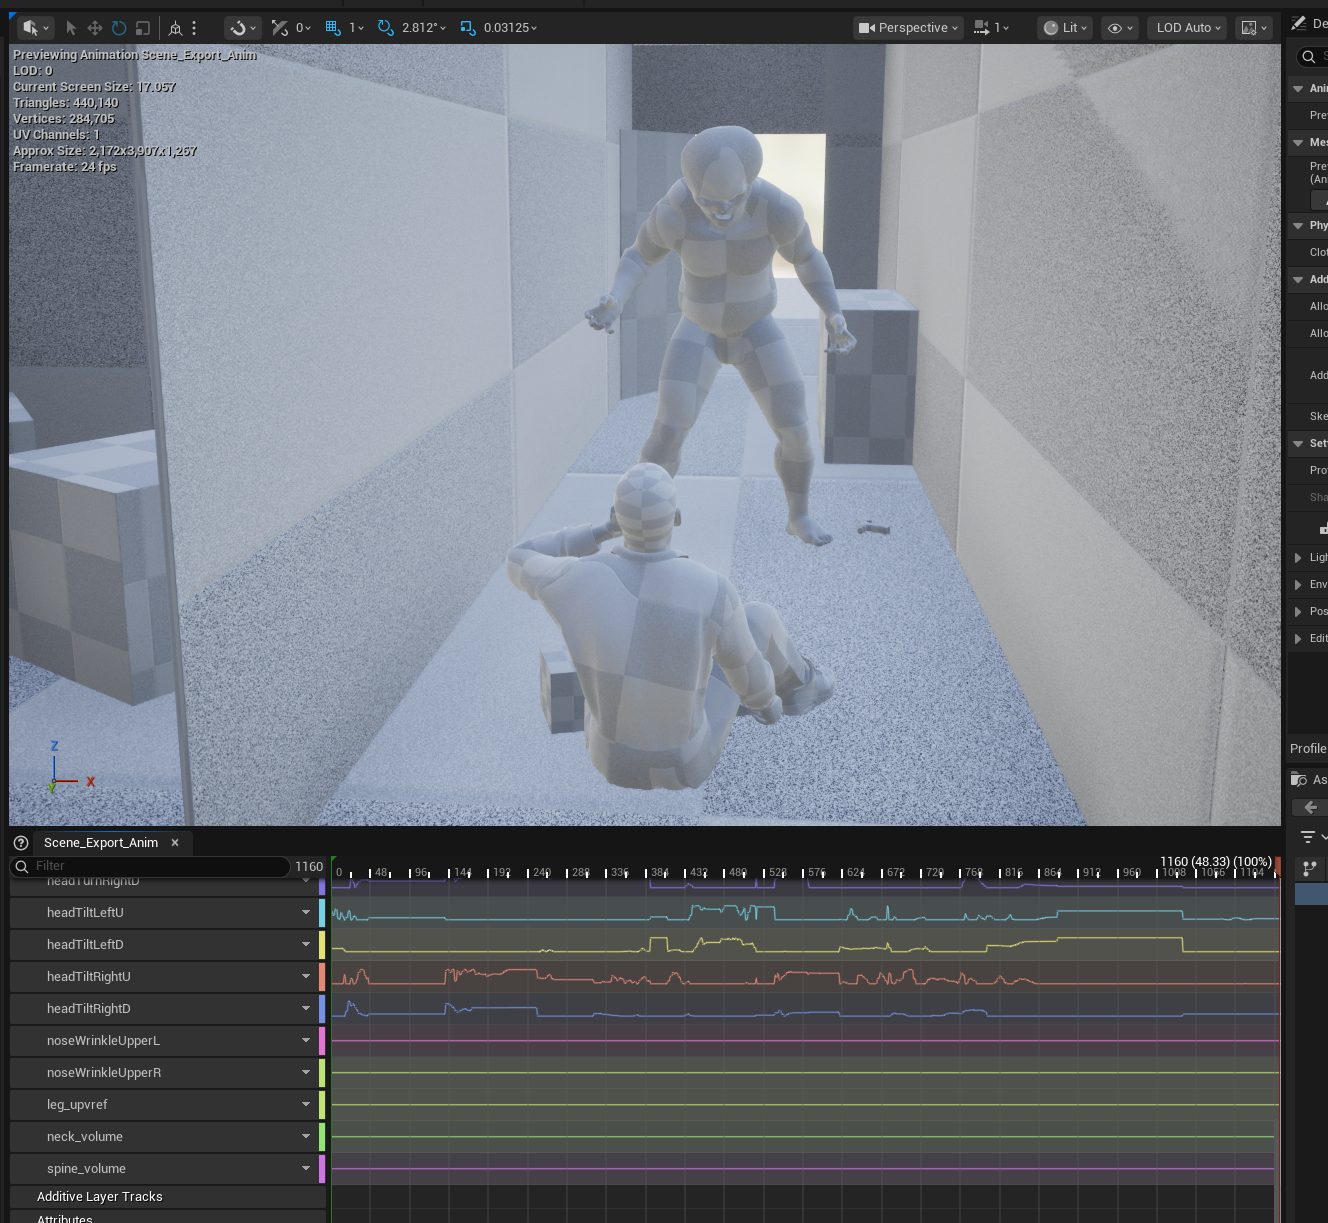Toggle rotation snapping icon
This screenshot has height=1223, width=1328.
[x=386, y=28]
